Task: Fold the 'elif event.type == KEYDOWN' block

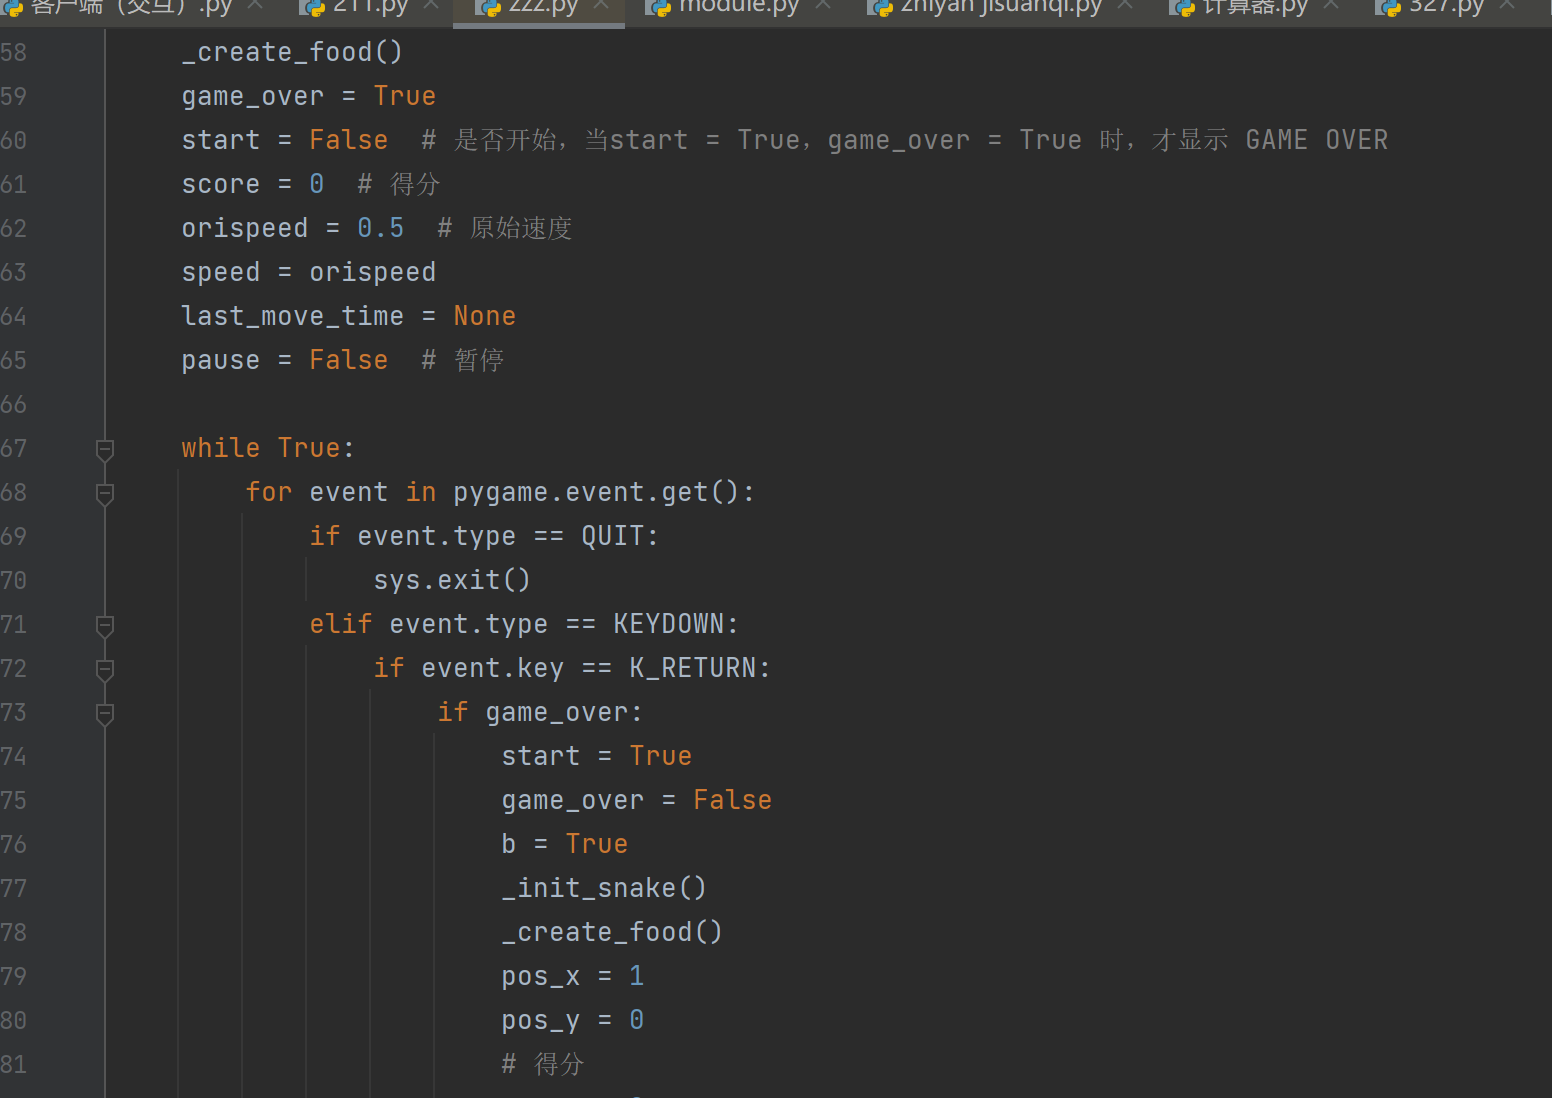Action: [x=104, y=626]
